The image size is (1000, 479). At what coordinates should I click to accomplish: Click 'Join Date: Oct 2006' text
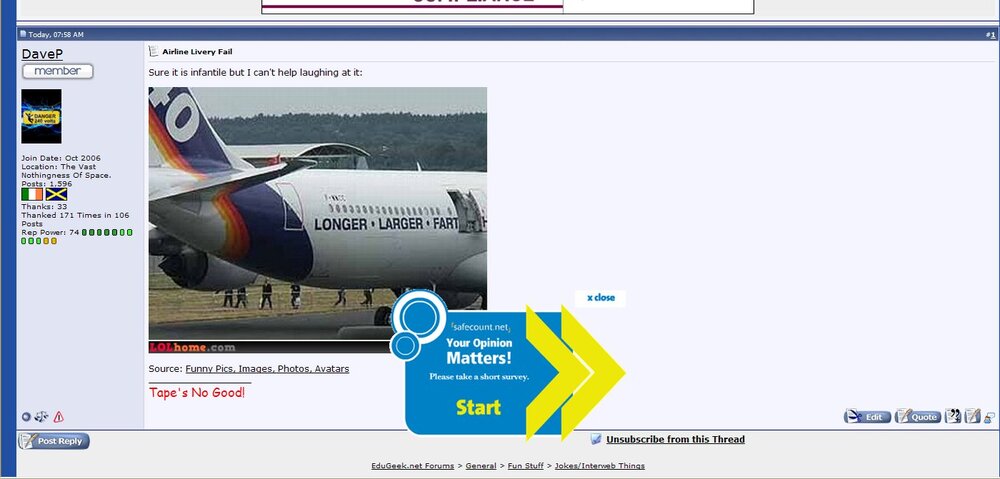pos(61,158)
